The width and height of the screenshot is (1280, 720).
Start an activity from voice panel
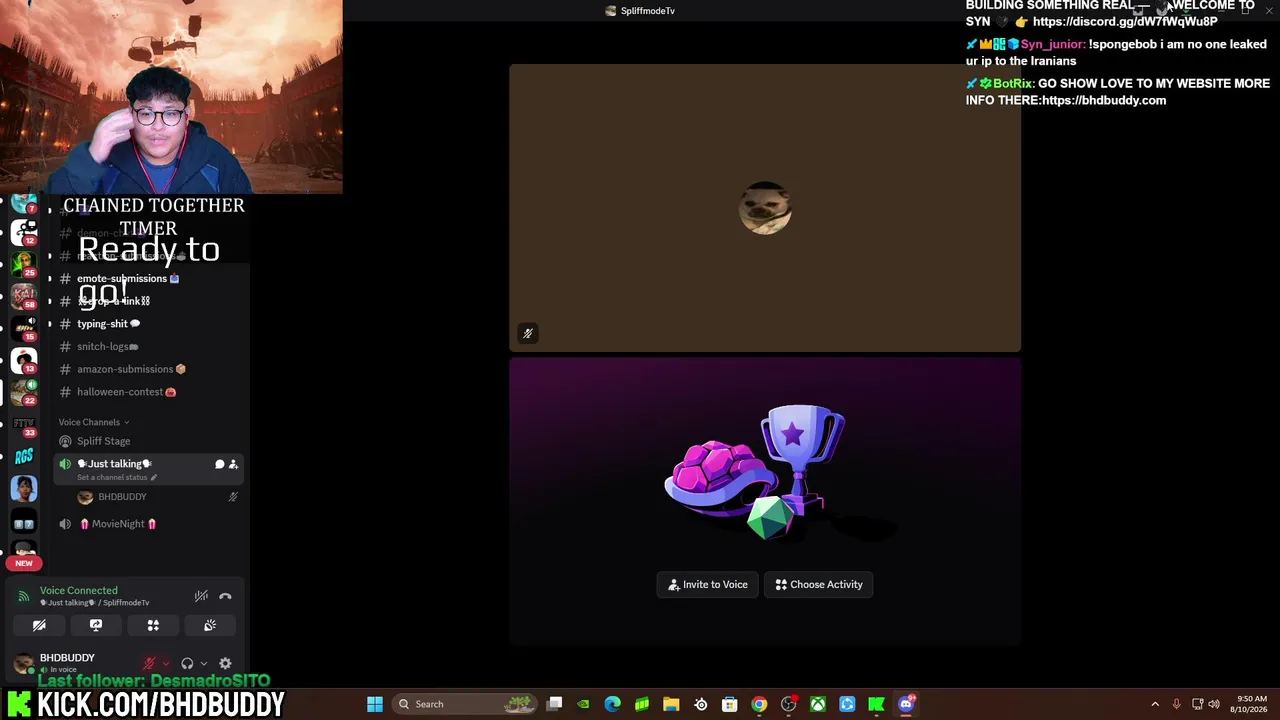153,625
